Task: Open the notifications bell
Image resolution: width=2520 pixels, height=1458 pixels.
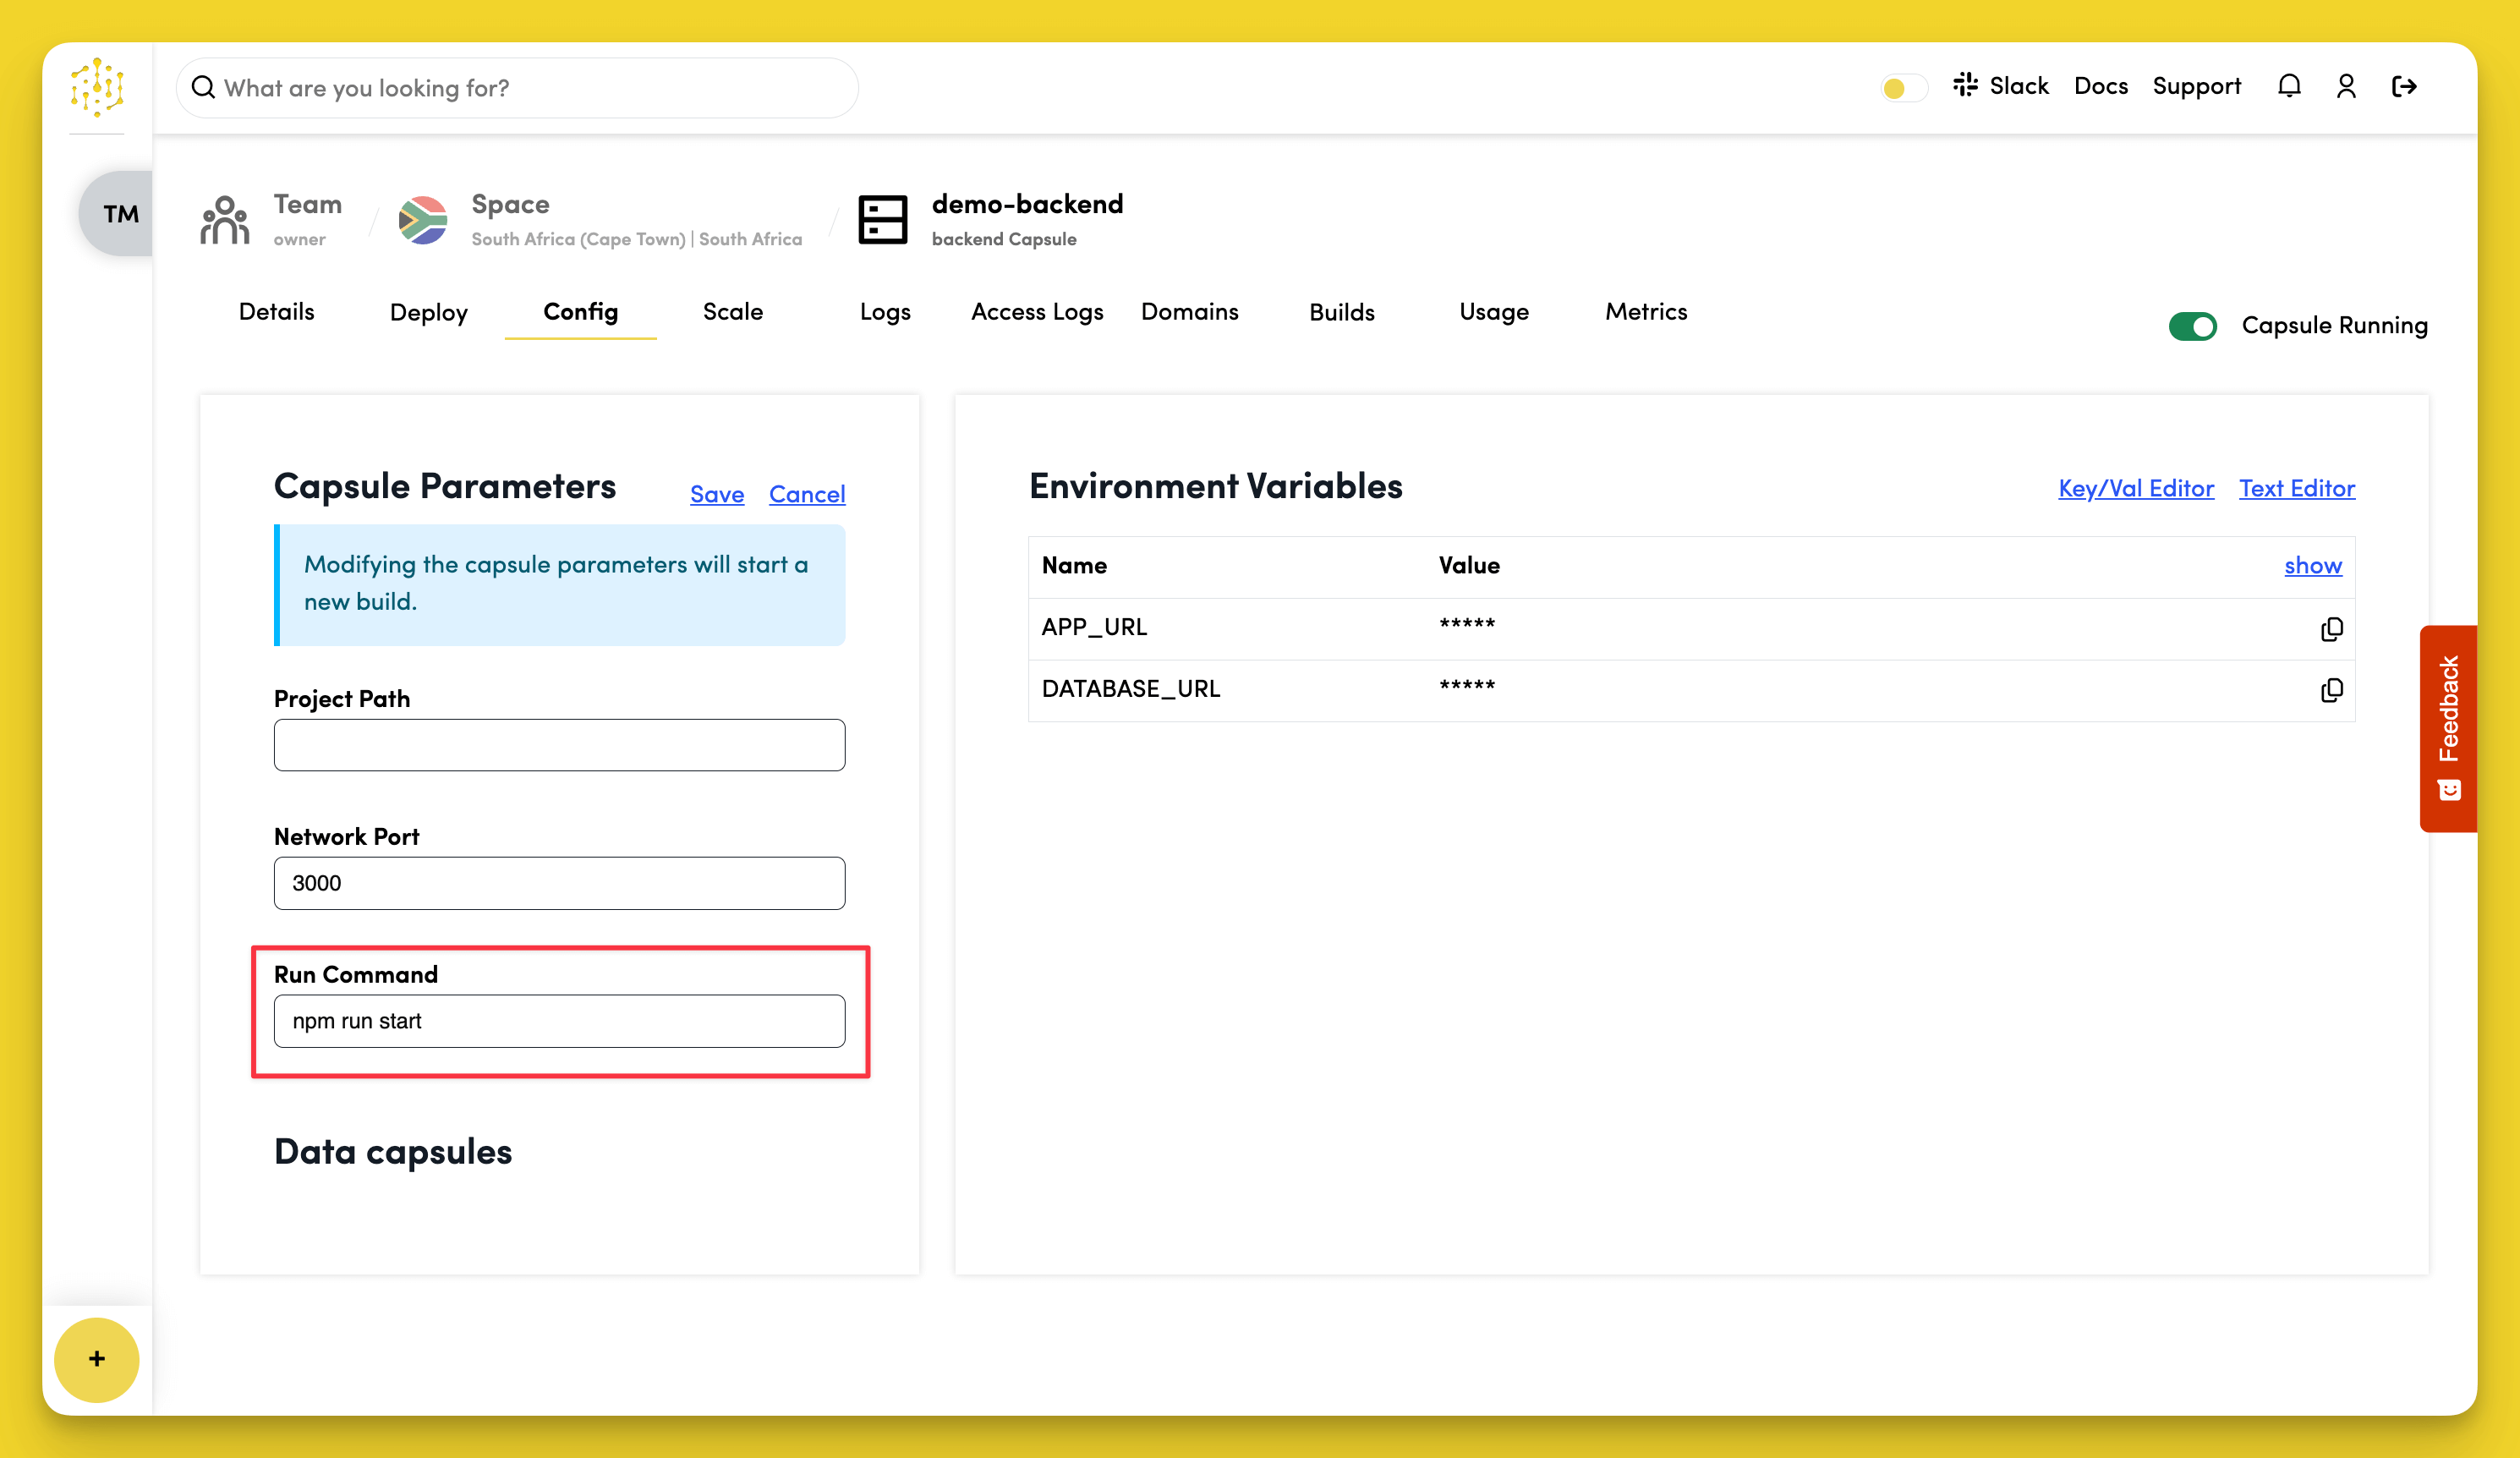Action: 2288,86
